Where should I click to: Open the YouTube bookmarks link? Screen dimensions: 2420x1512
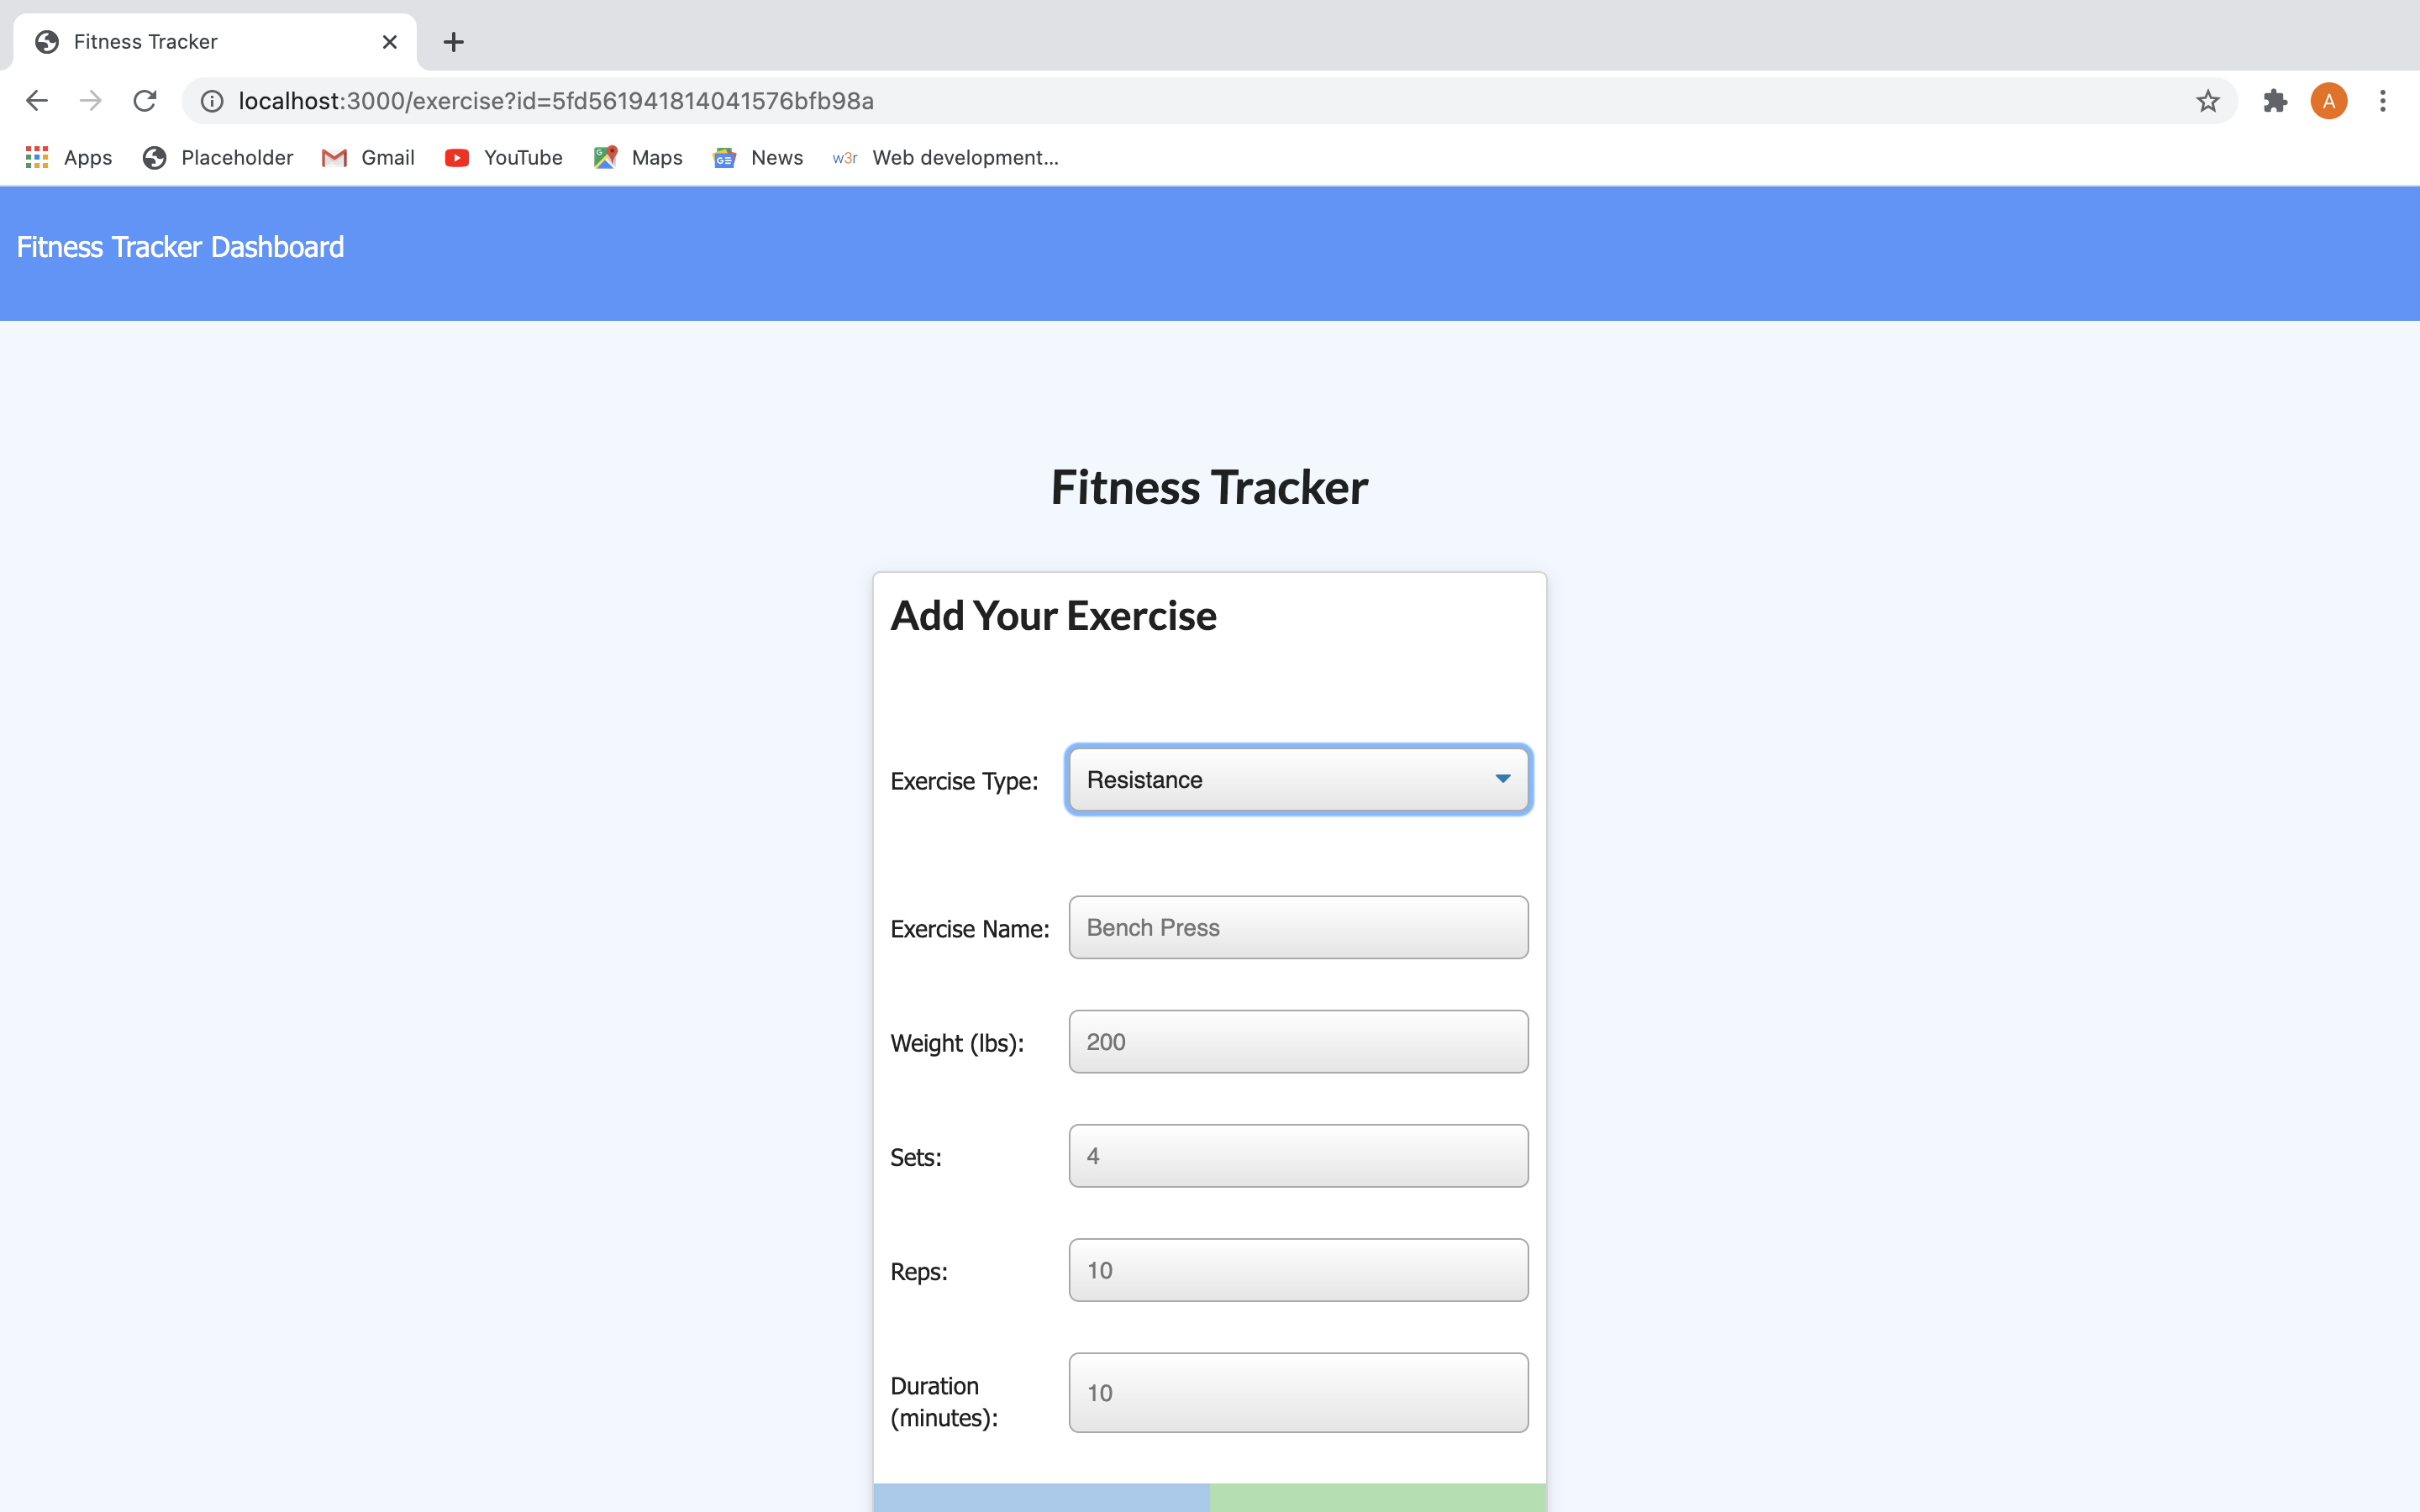point(503,157)
